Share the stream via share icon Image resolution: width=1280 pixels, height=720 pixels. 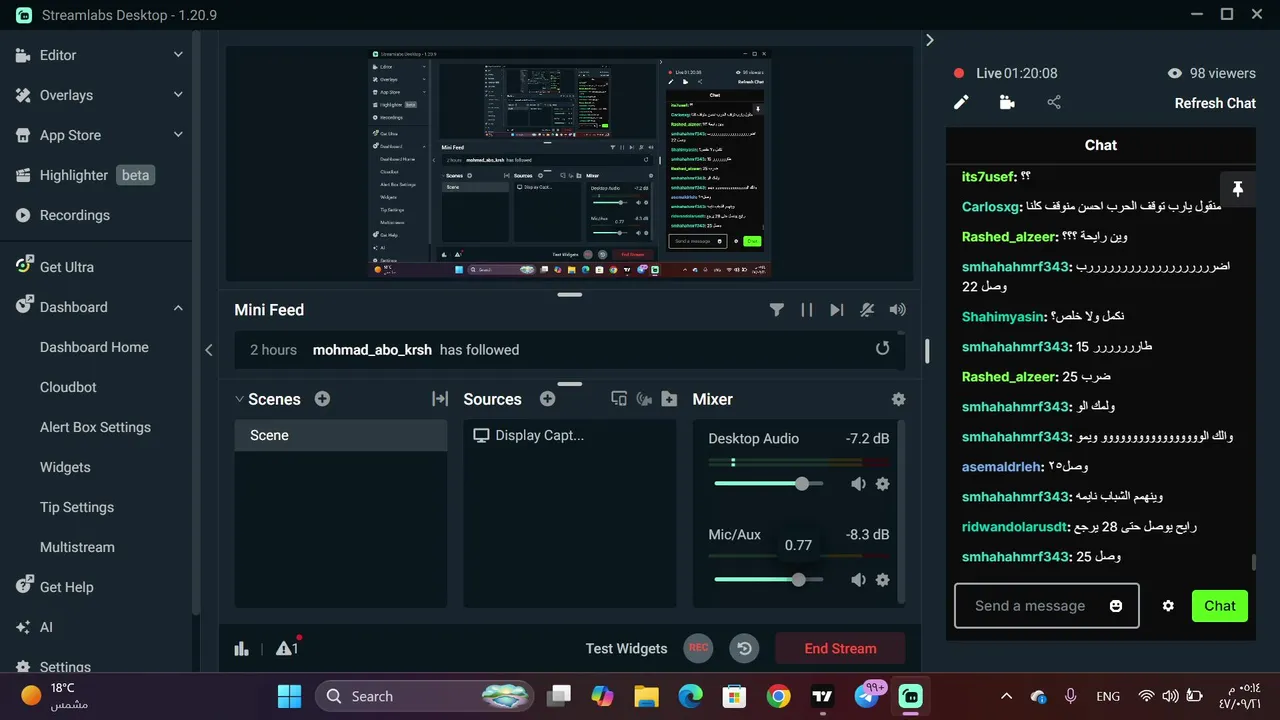click(x=1054, y=102)
